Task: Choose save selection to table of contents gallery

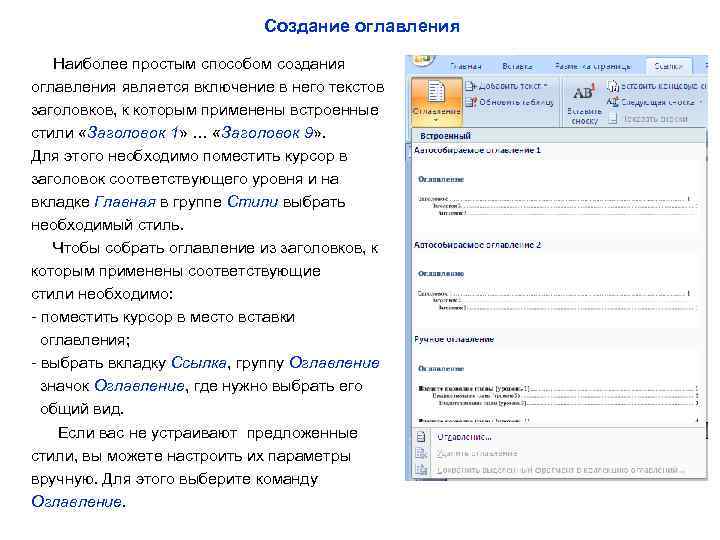Action: (560, 470)
